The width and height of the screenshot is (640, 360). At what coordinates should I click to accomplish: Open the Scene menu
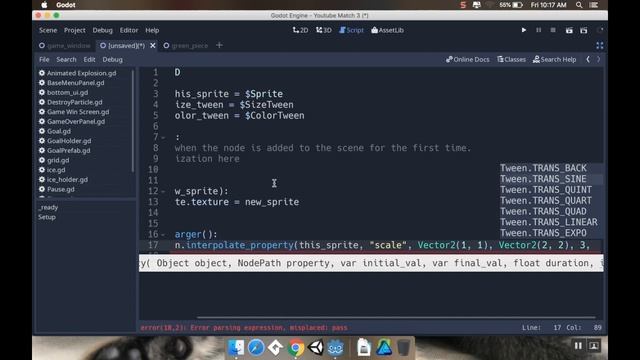tap(48, 30)
